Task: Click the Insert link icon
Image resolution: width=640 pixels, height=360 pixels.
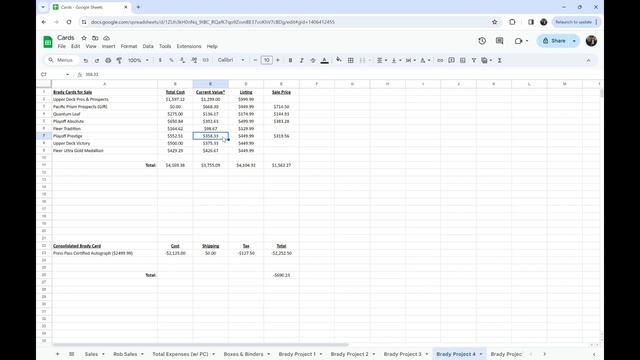Action: 440,60
